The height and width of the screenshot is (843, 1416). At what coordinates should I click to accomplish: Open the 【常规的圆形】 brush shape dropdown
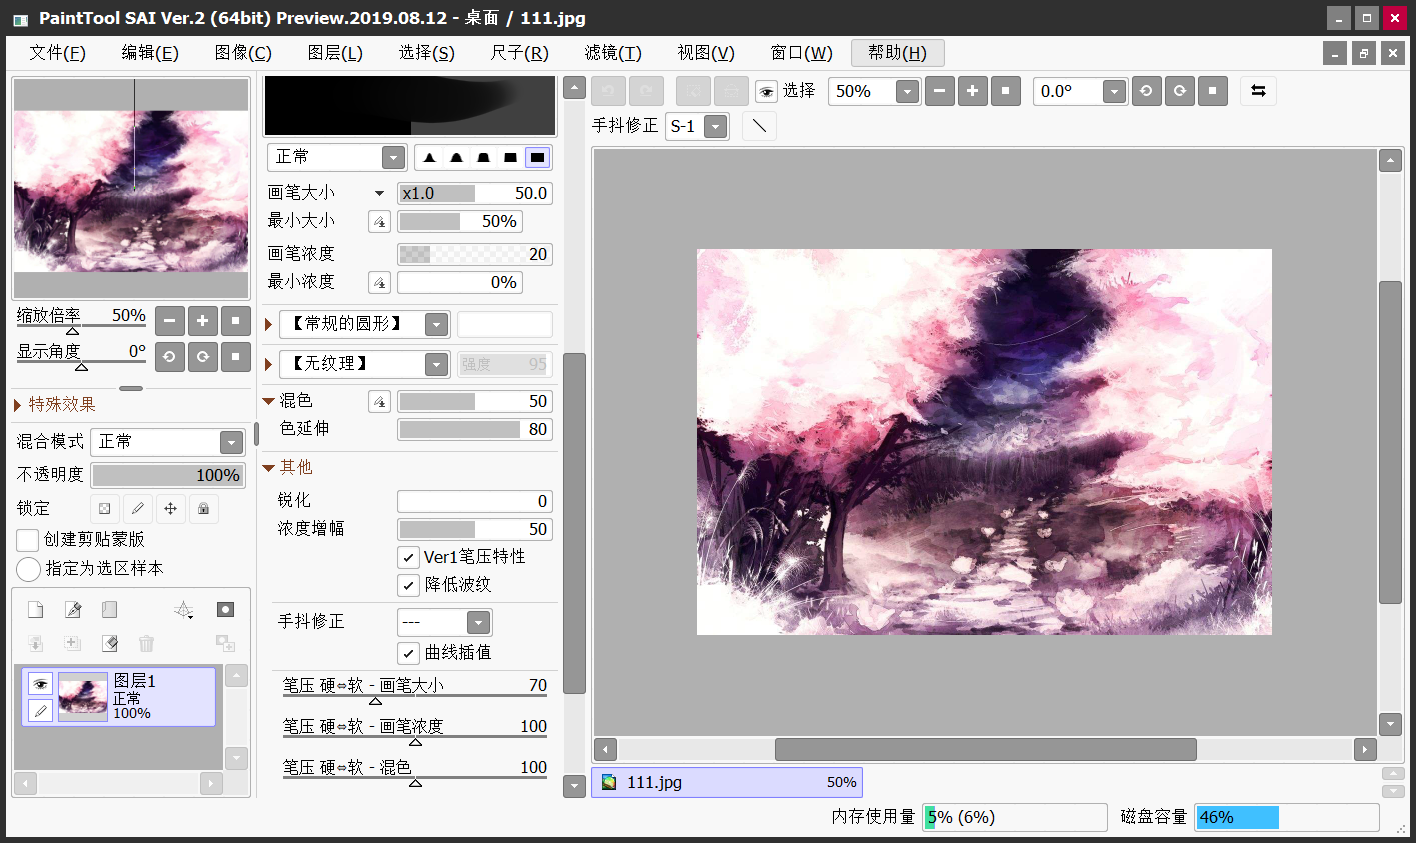(436, 324)
